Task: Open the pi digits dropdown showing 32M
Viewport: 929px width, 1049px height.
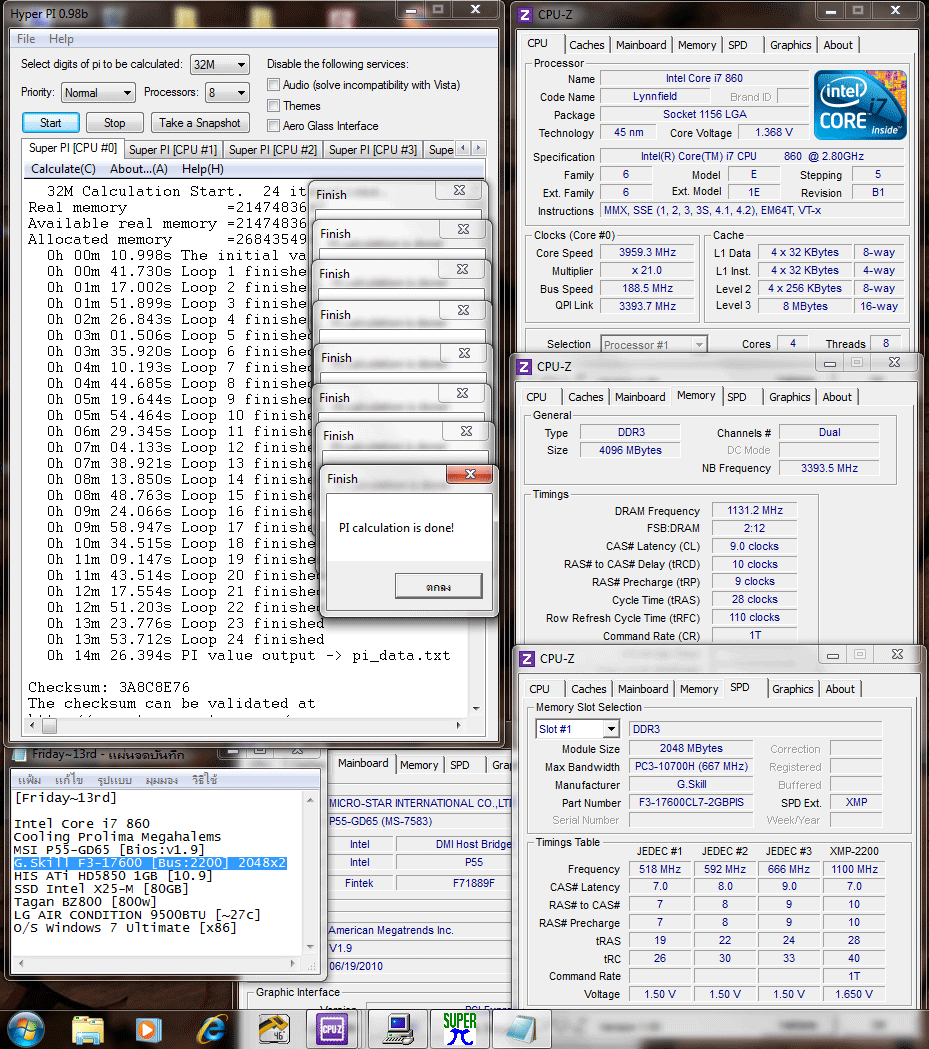Action: 219,65
